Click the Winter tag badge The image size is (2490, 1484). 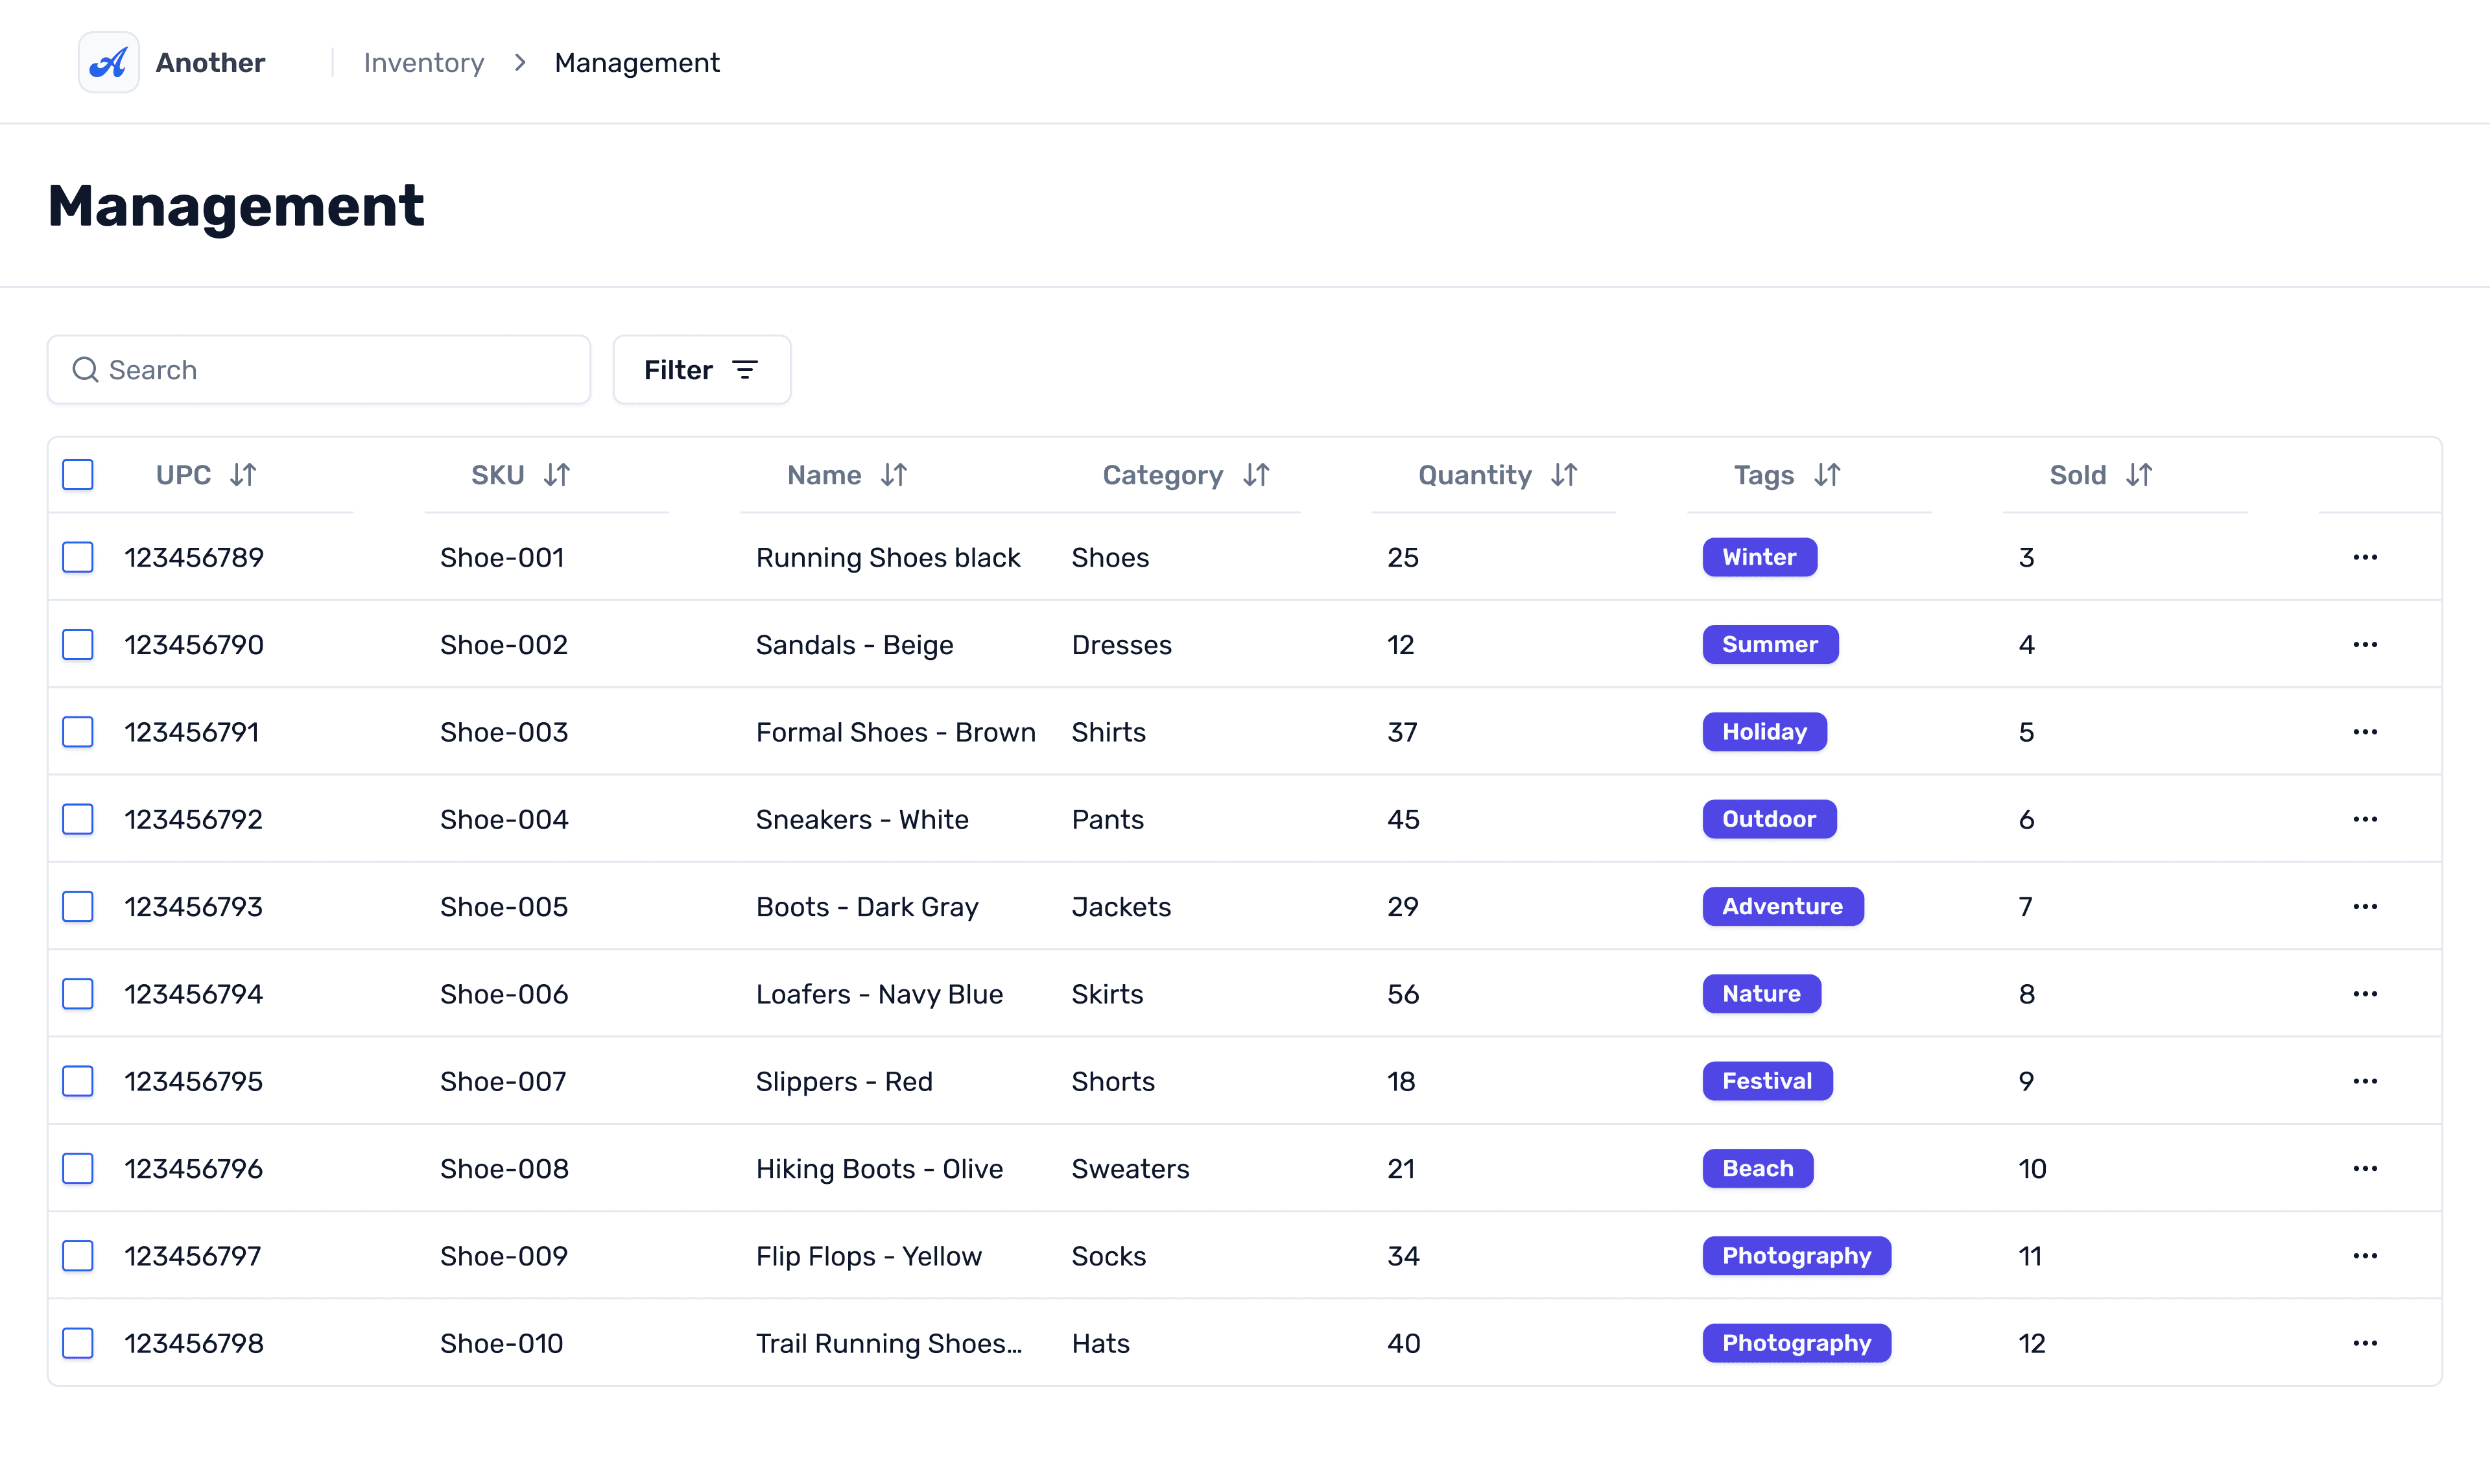pos(1759,557)
